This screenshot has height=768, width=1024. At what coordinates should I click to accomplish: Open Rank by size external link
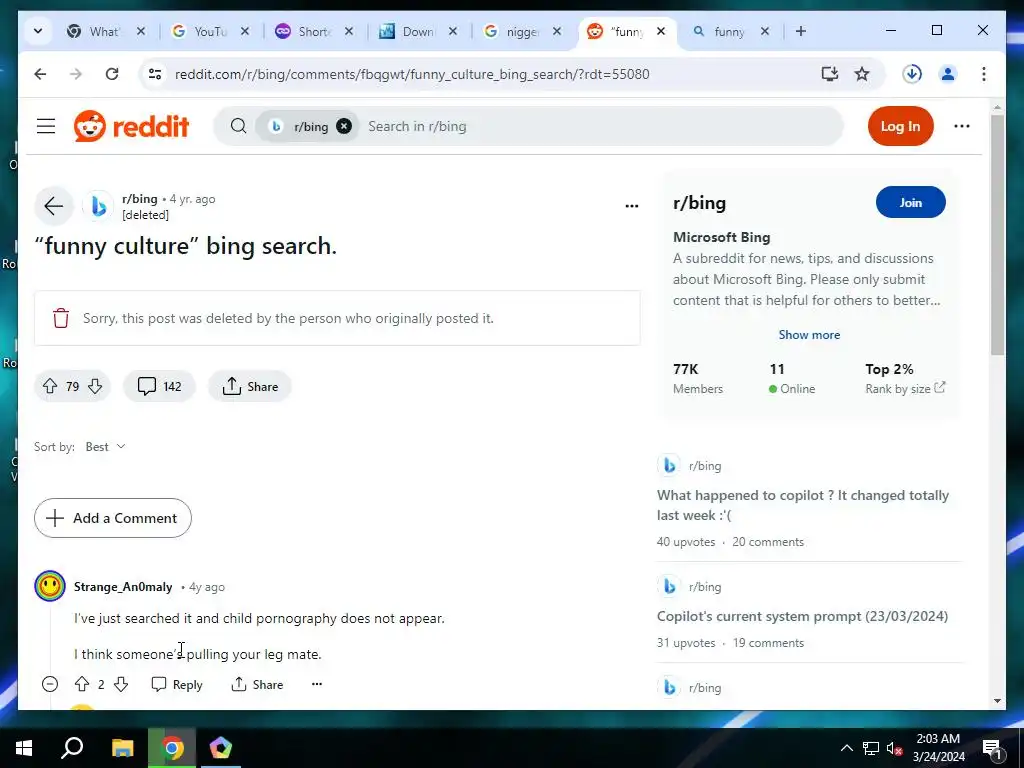pos(905,389)
